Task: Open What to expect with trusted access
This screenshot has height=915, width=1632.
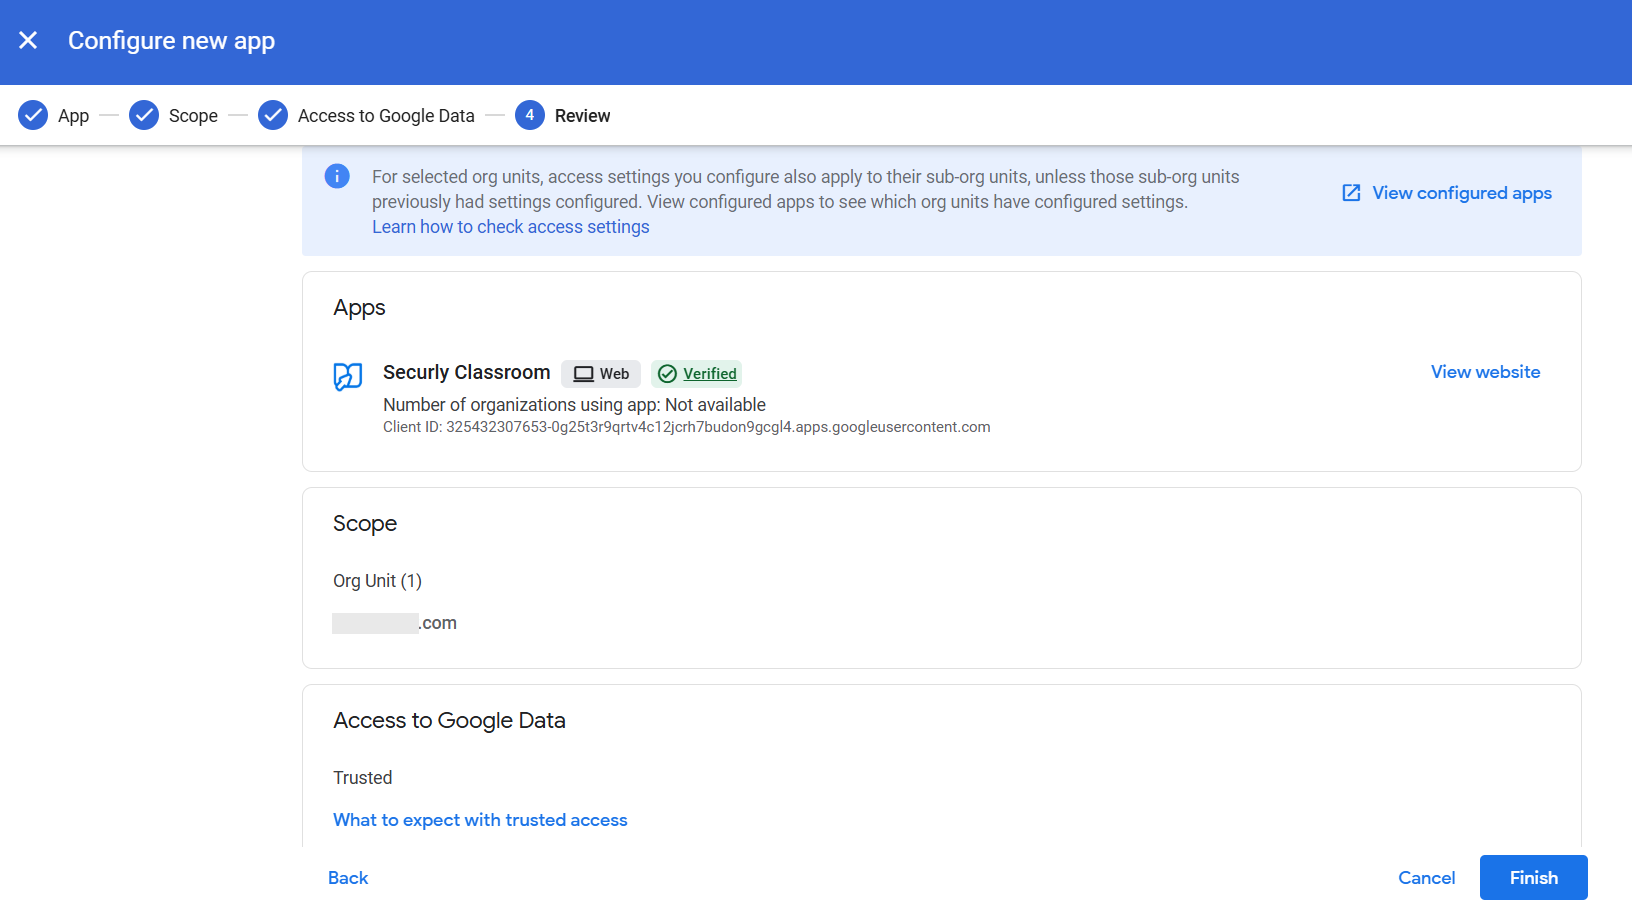Action: pos(480,820)
